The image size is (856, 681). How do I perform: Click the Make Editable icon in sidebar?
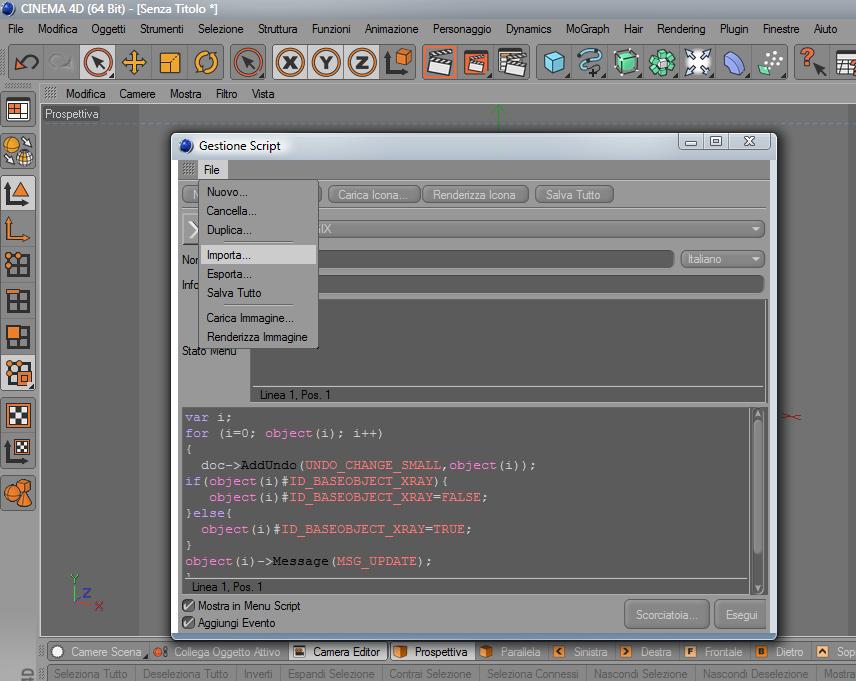[18, 151]
